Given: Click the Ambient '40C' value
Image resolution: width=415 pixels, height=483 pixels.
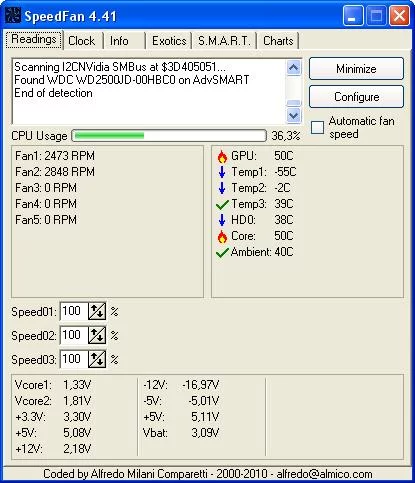Looking at the screenshot, I should pyautogui.click(x=284, y=252).
